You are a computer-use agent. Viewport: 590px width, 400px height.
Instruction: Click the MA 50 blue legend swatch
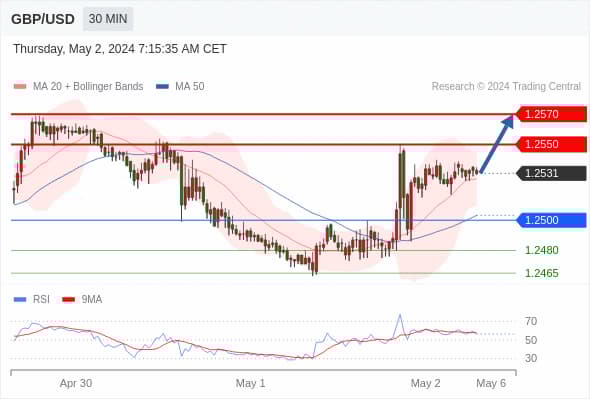point(162,87)
